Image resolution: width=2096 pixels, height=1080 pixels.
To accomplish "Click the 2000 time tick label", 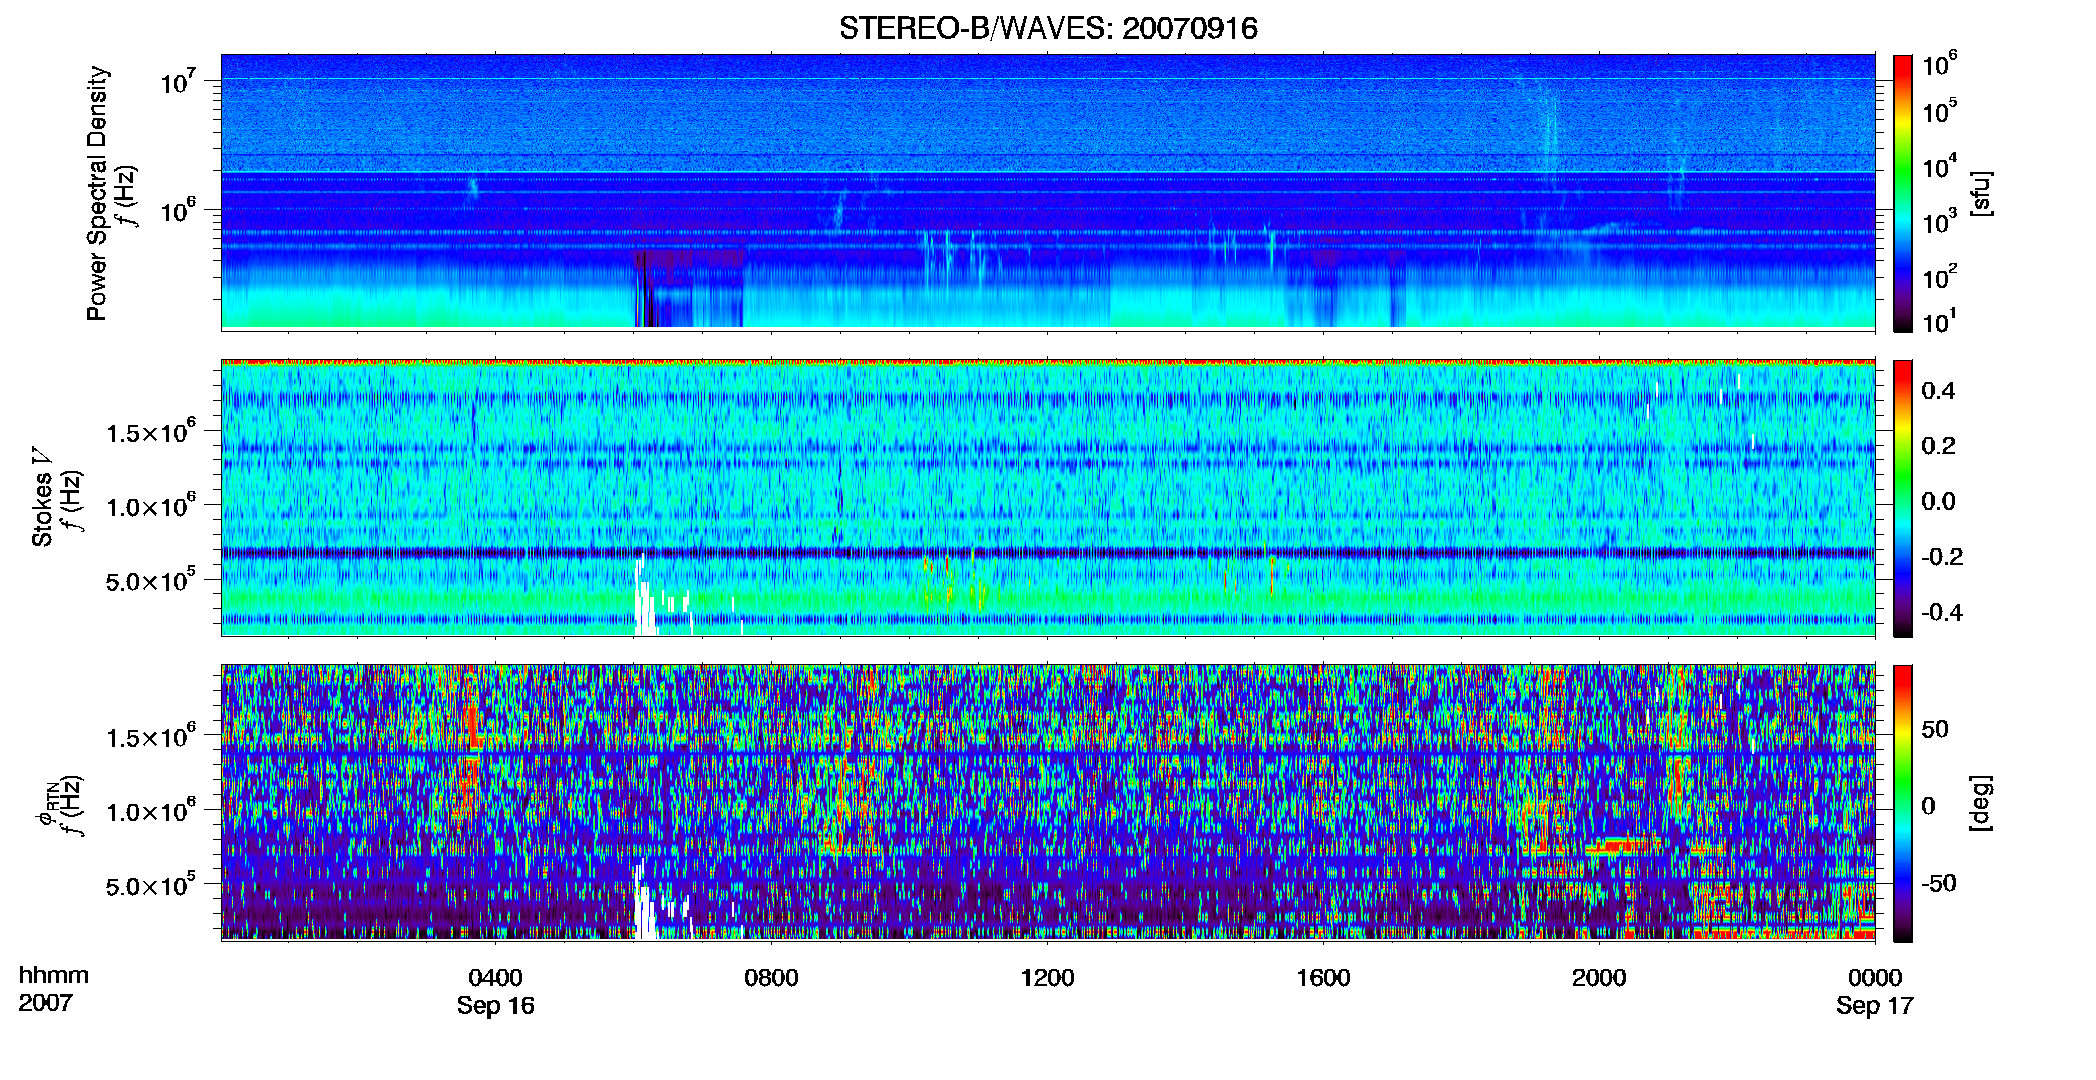I will click(1599, 977).
